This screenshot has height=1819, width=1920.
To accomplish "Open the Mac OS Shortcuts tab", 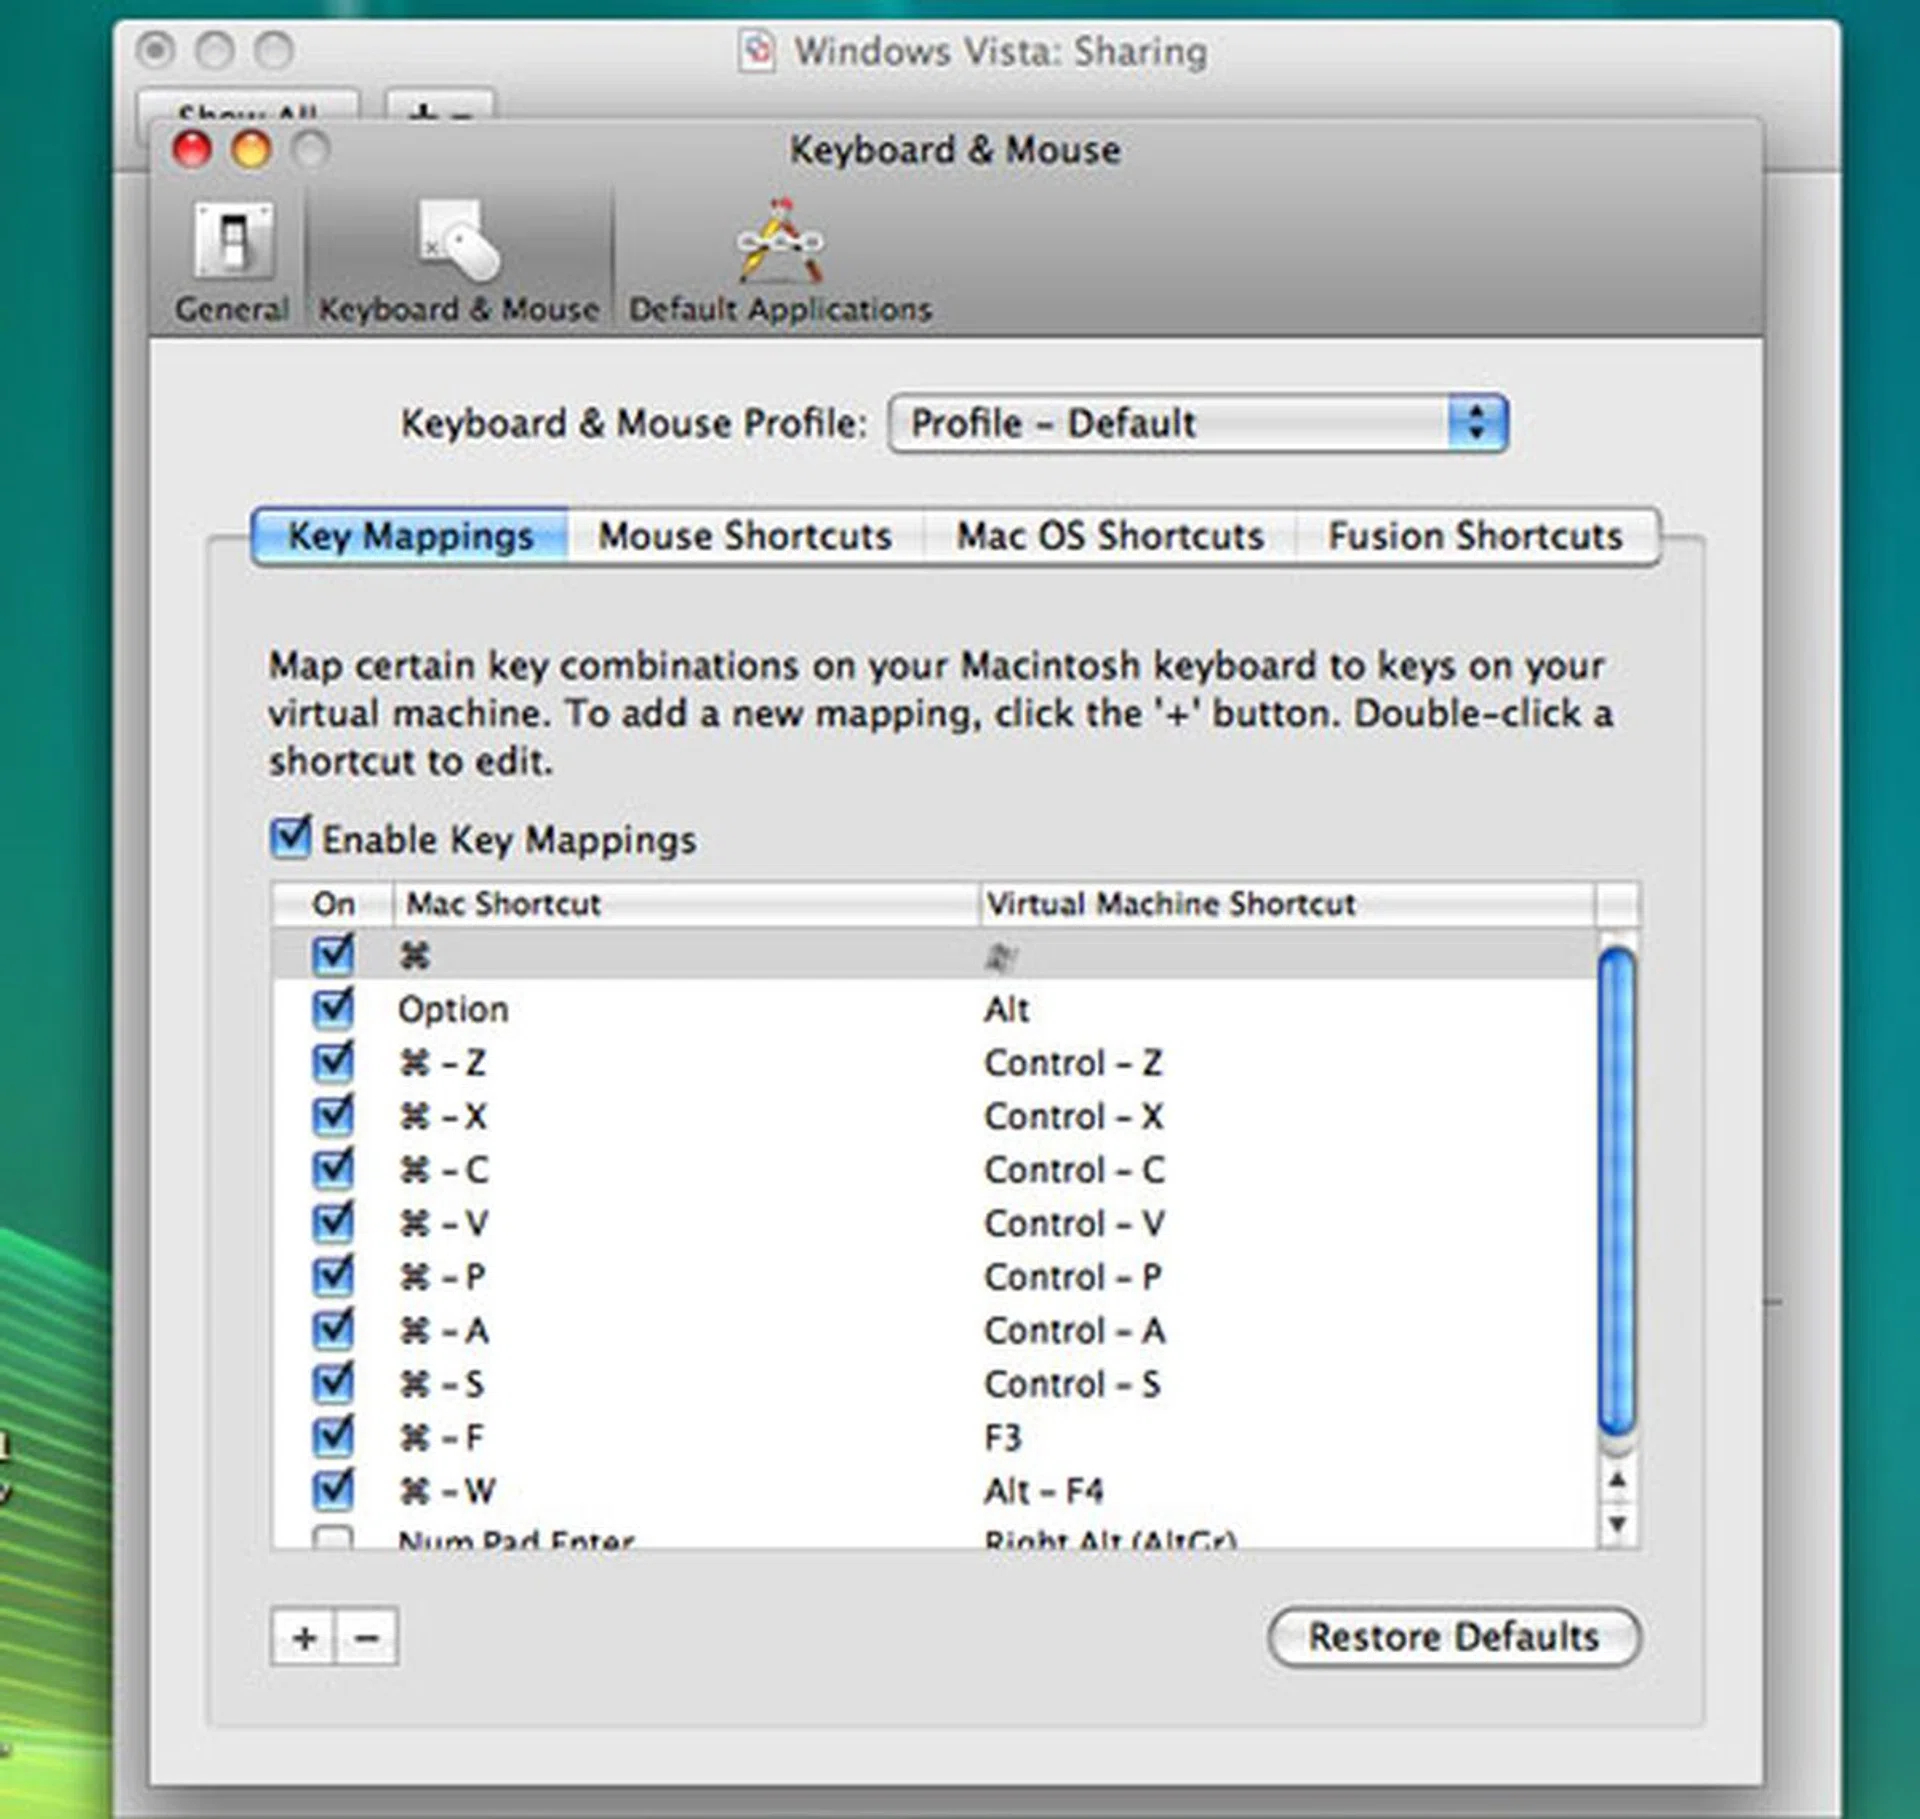I will click(1110, 536).
